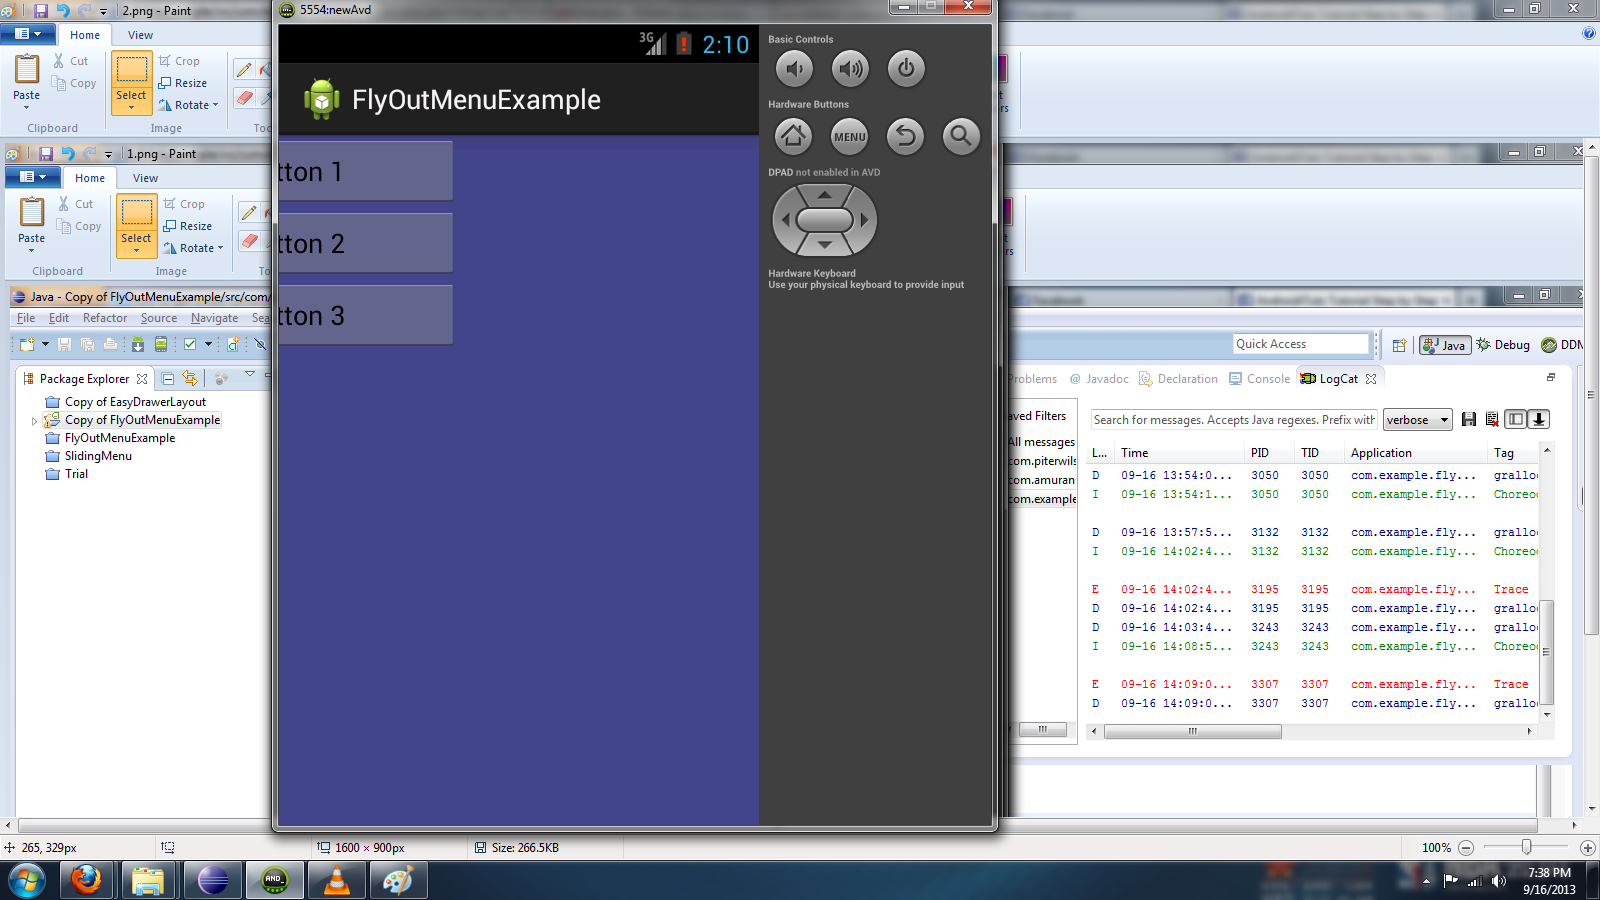
Task: Open Eclipse Edit menu
Action: point(59,318)
